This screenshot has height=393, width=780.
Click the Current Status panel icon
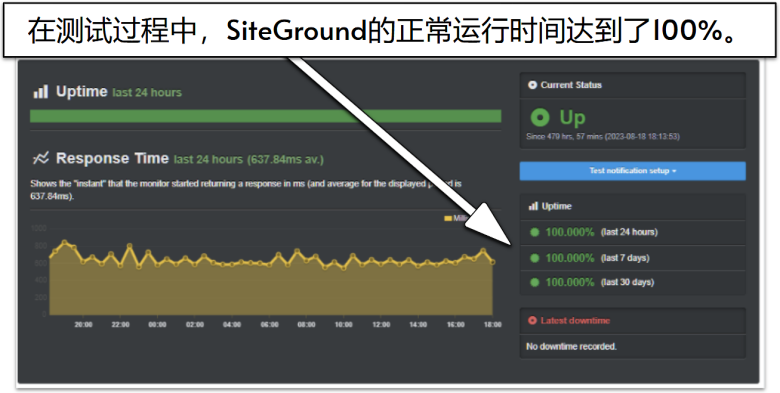[532, 85]
